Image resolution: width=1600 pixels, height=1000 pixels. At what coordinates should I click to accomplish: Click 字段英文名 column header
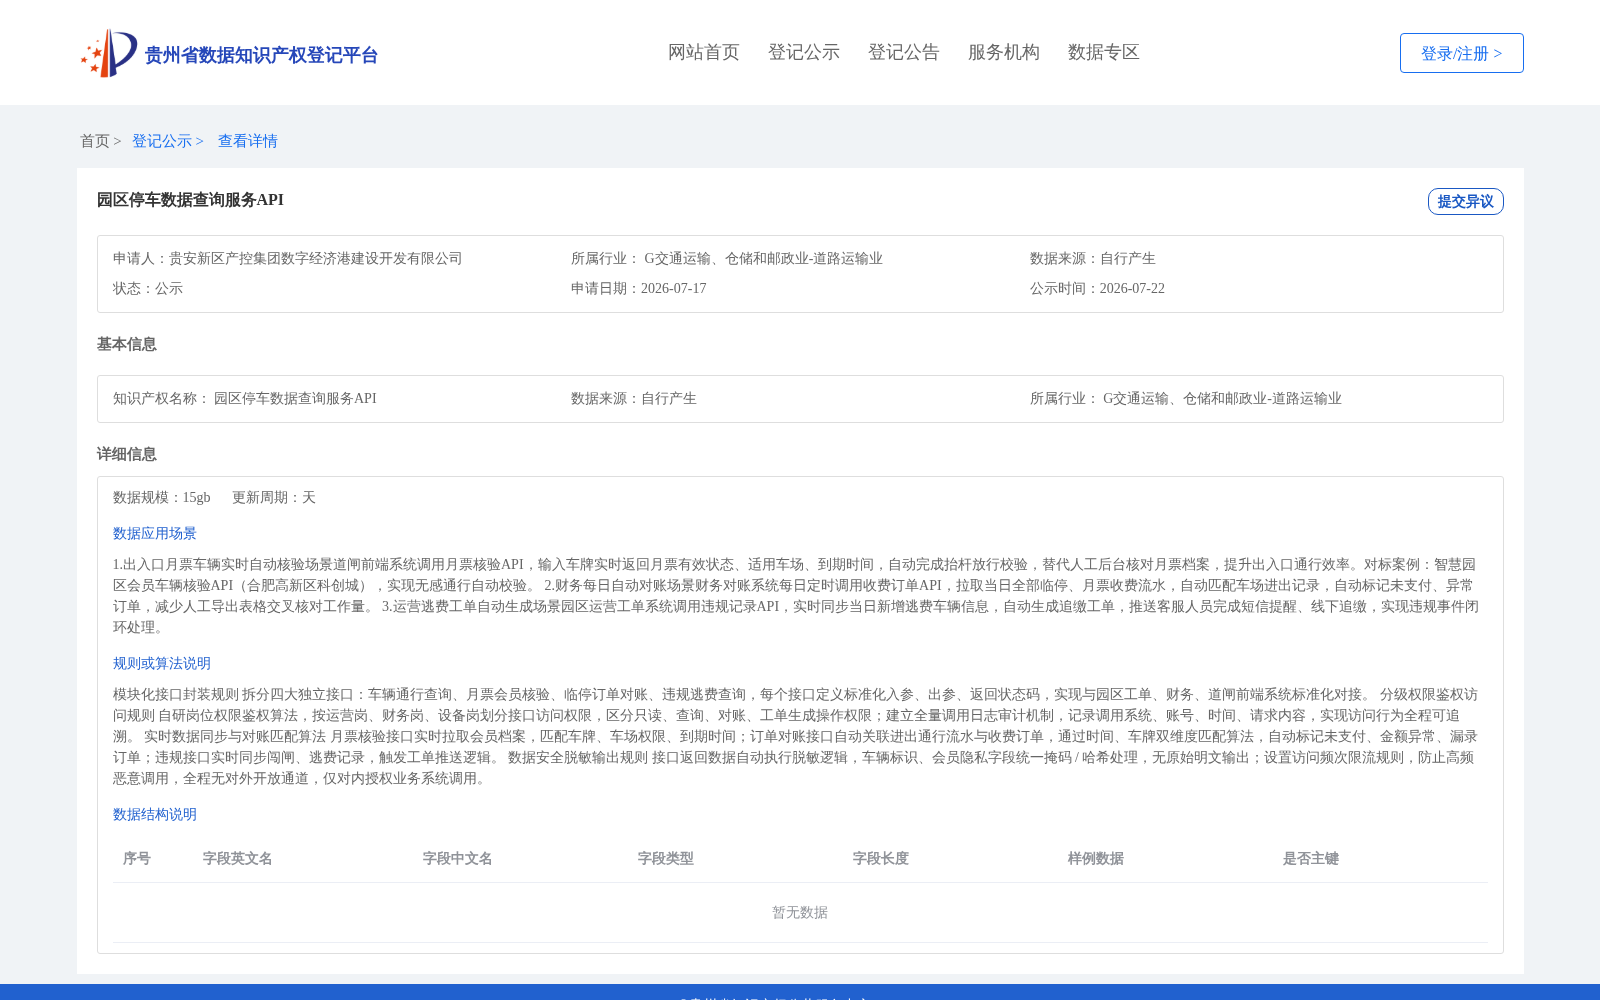238,858
